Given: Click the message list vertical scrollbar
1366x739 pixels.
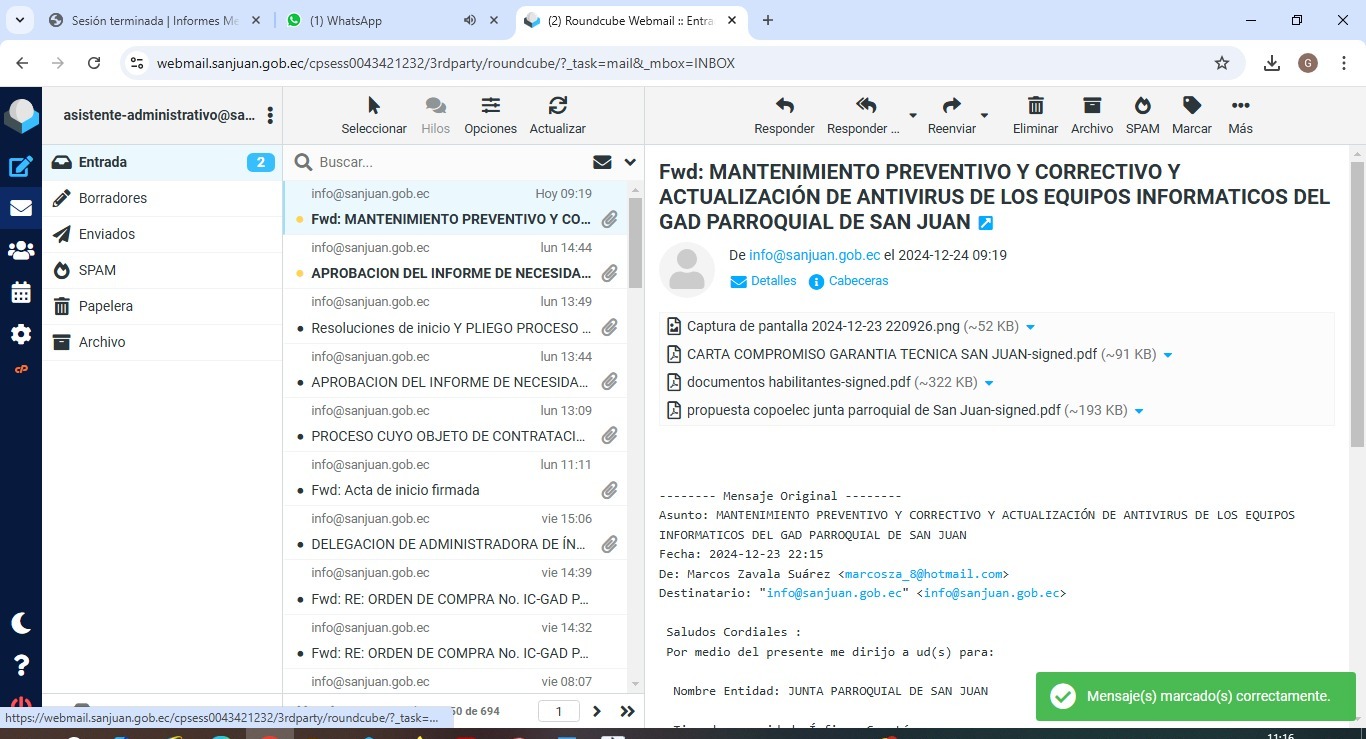Looking at the screenshot, I should 635,245.
